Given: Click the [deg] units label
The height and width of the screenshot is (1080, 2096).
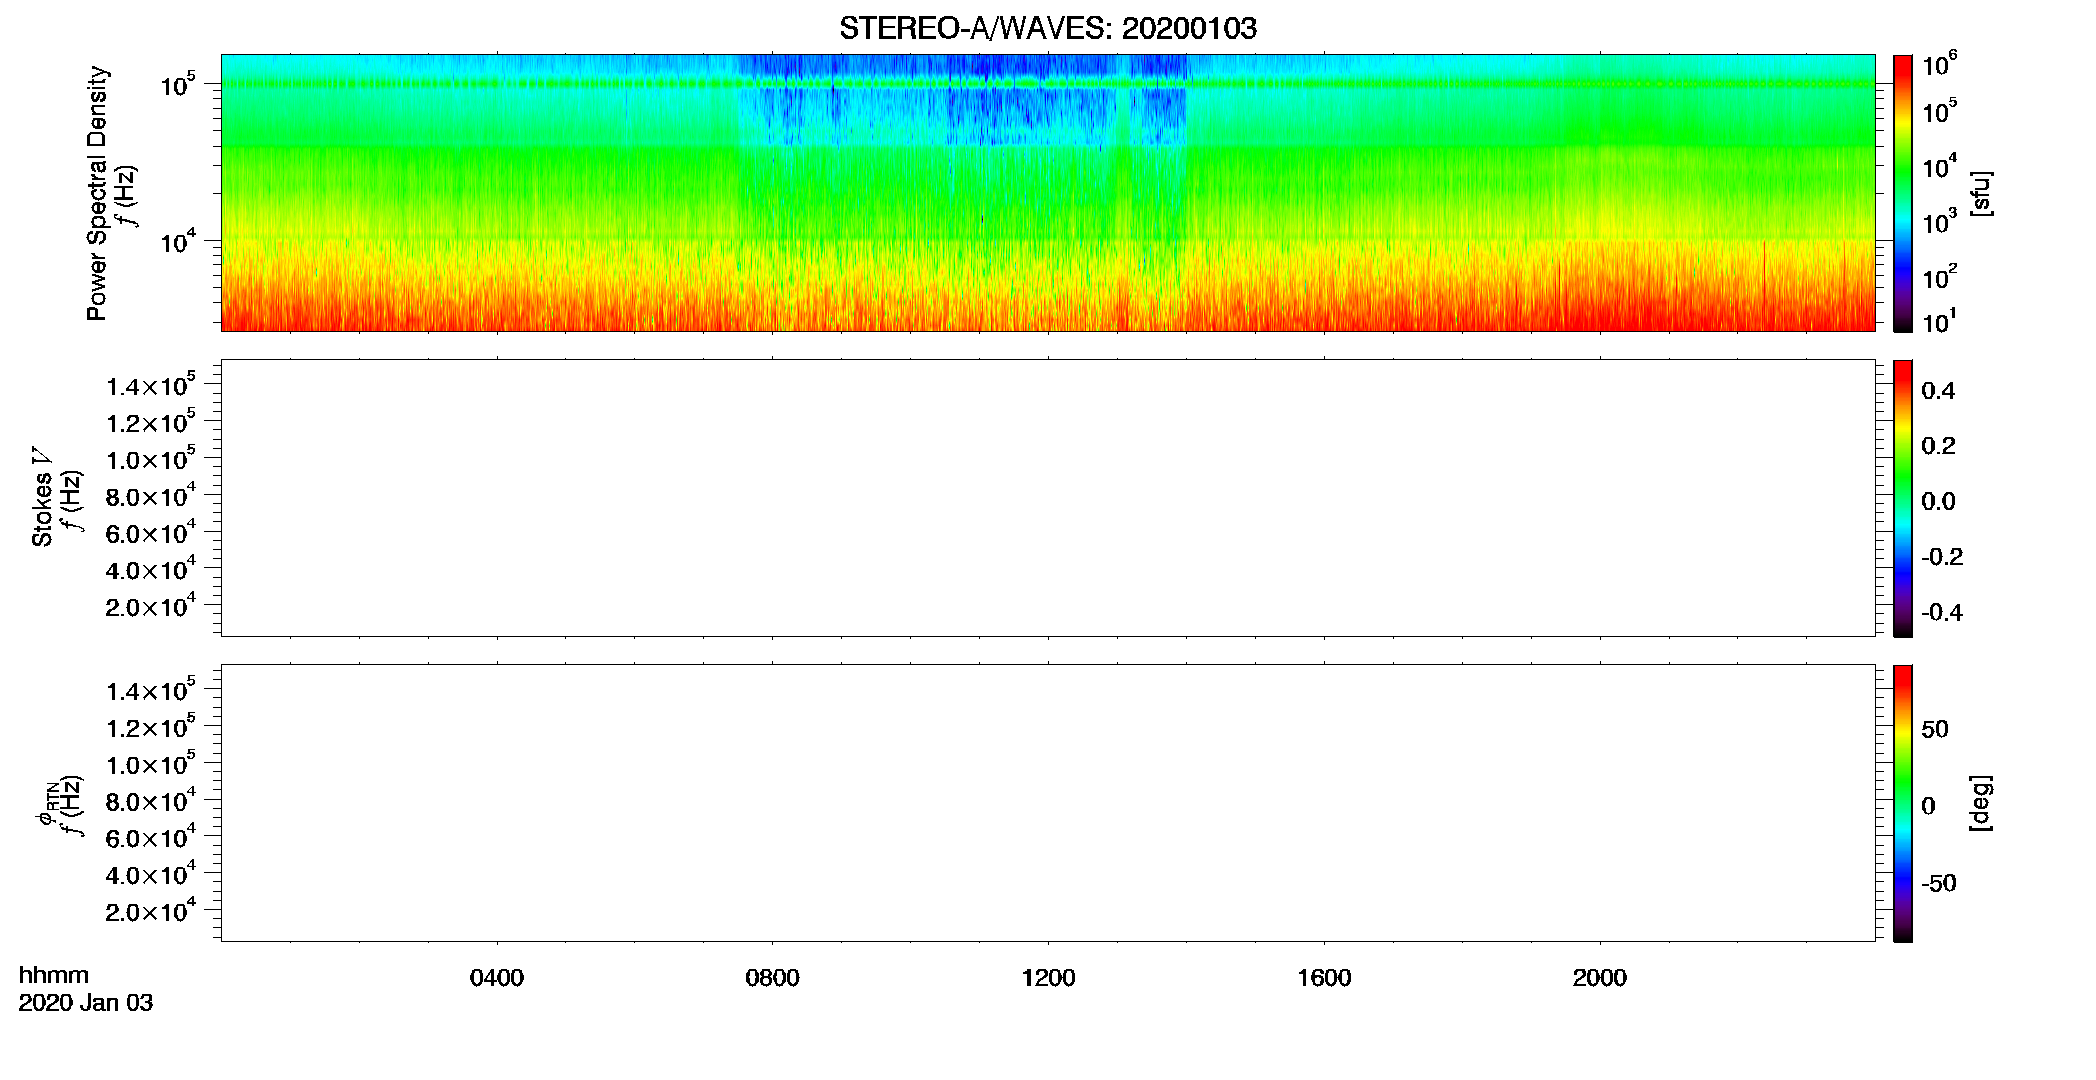Looking at the screenshot, I should click(1981, 803).
